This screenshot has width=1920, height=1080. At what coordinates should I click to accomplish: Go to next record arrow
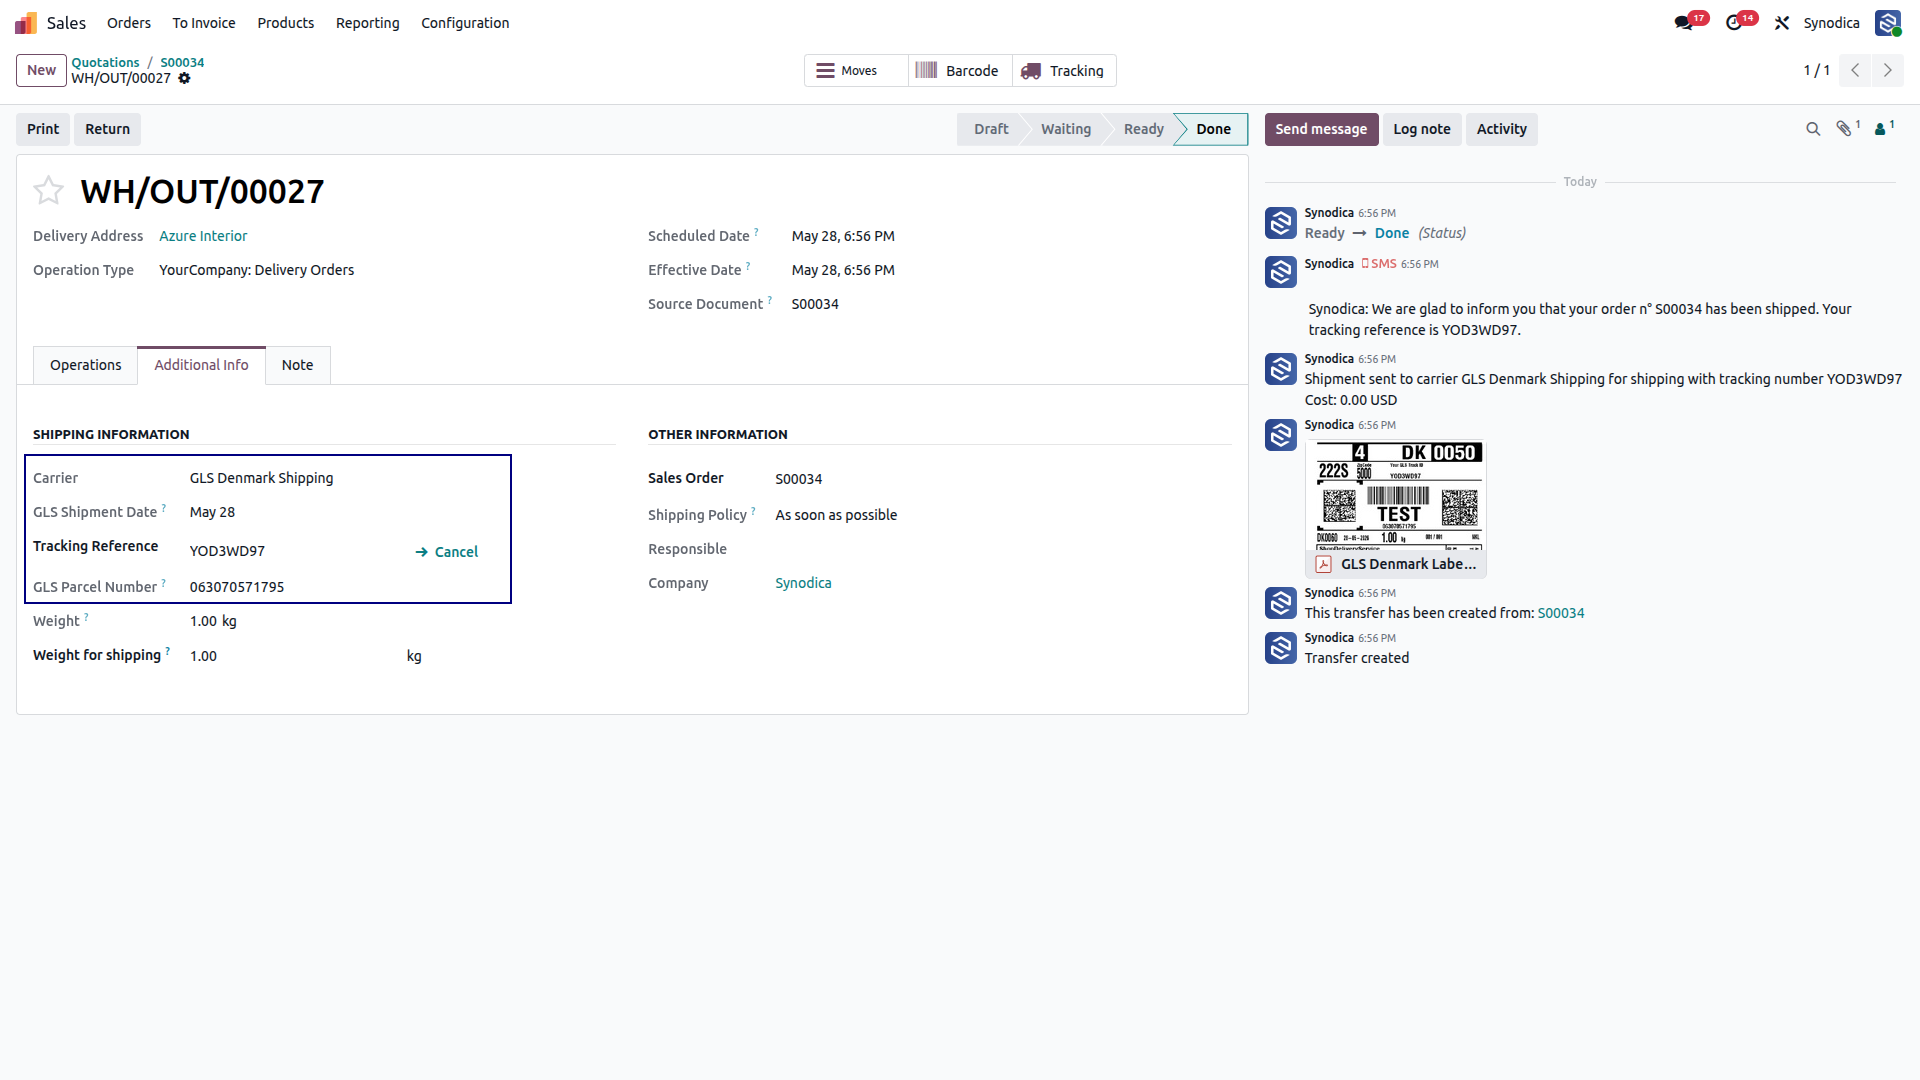coord(1888,70)
